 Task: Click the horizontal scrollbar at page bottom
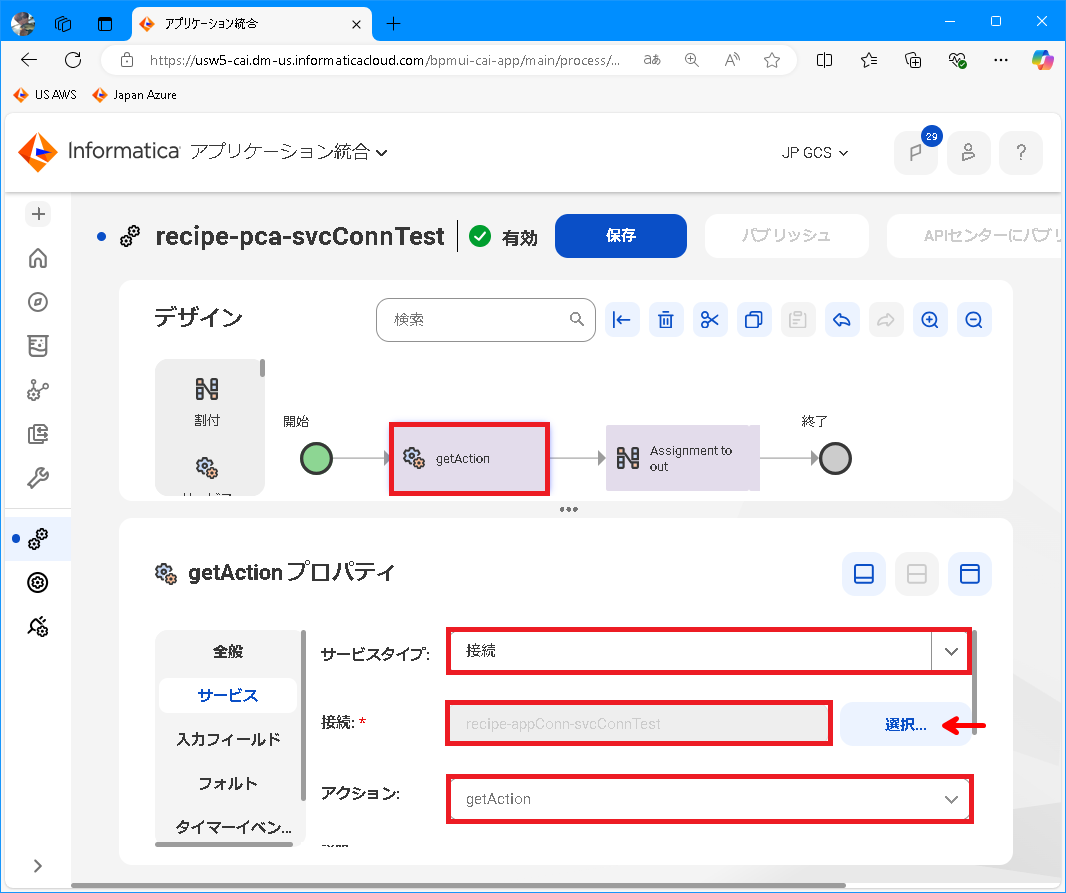click(x=458, y=886)
